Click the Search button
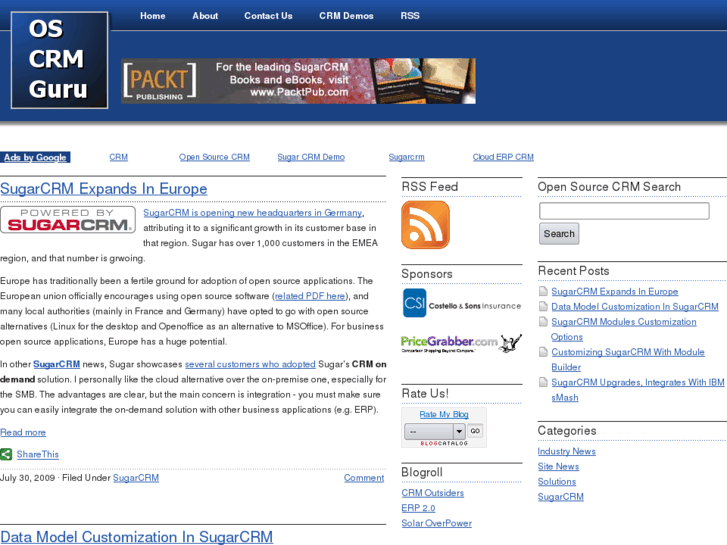Viewport: 727px width, 545px height. tap(559, 233)
